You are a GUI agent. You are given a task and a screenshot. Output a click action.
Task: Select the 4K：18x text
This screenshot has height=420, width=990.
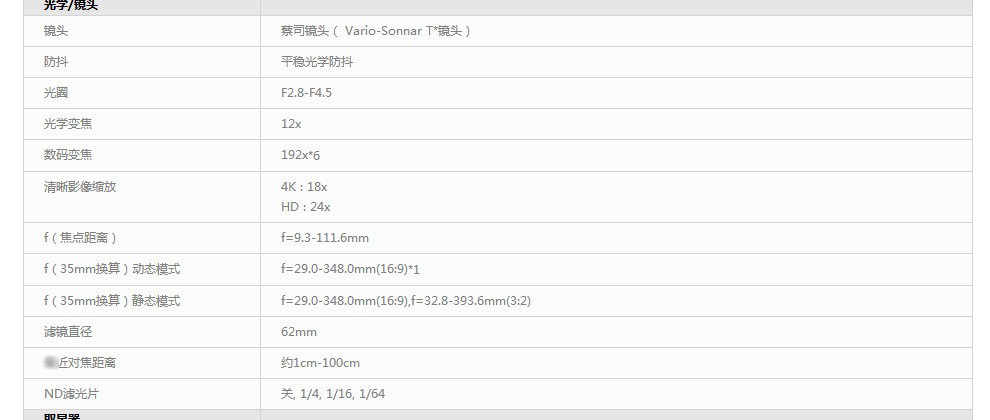[304, 187]
